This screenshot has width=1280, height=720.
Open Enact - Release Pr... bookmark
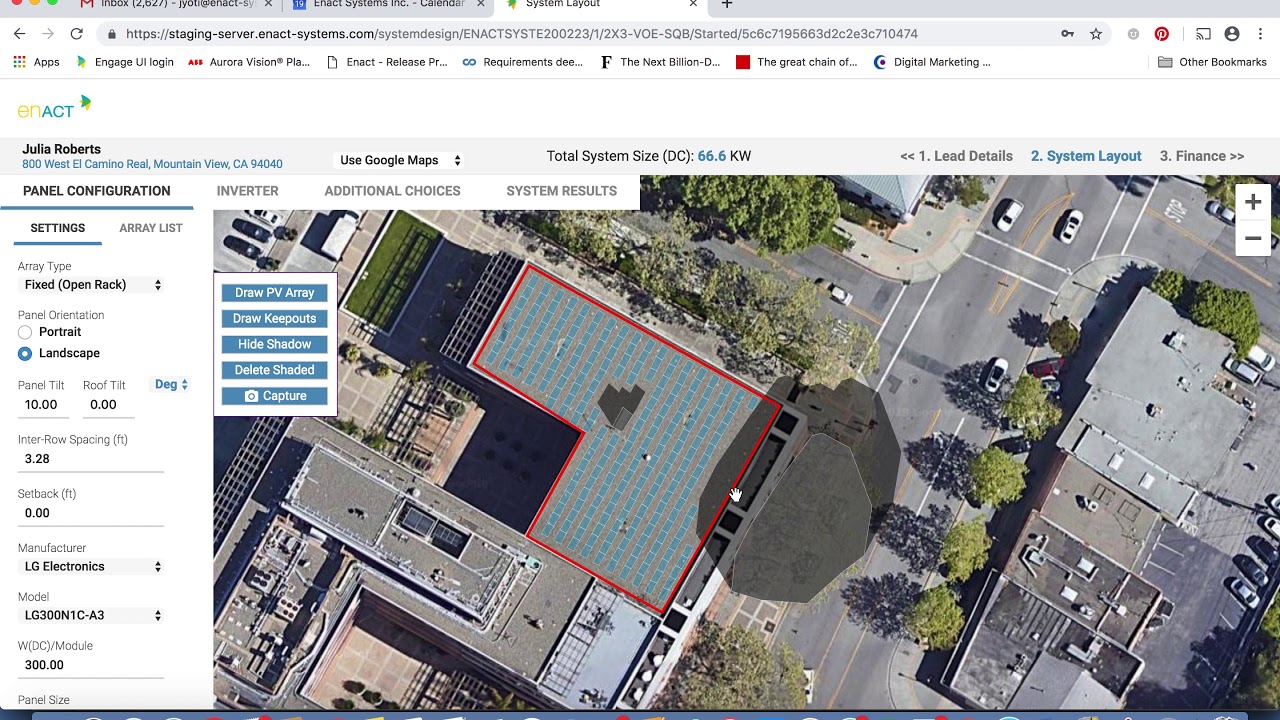tap(387, 62)
